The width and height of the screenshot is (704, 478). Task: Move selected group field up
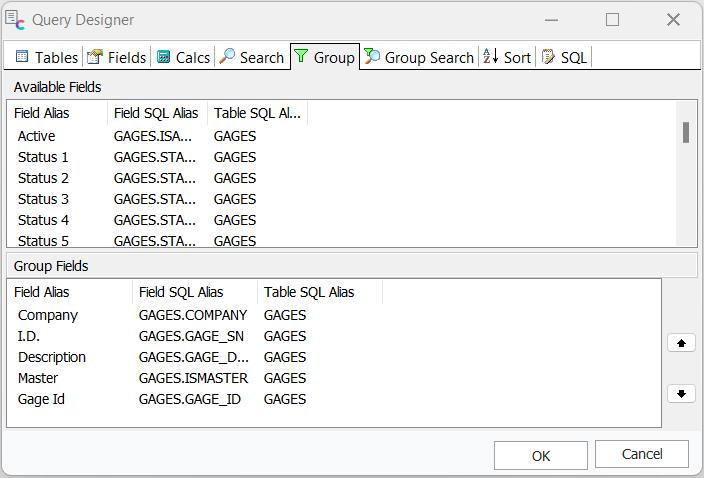click(681, 343)
